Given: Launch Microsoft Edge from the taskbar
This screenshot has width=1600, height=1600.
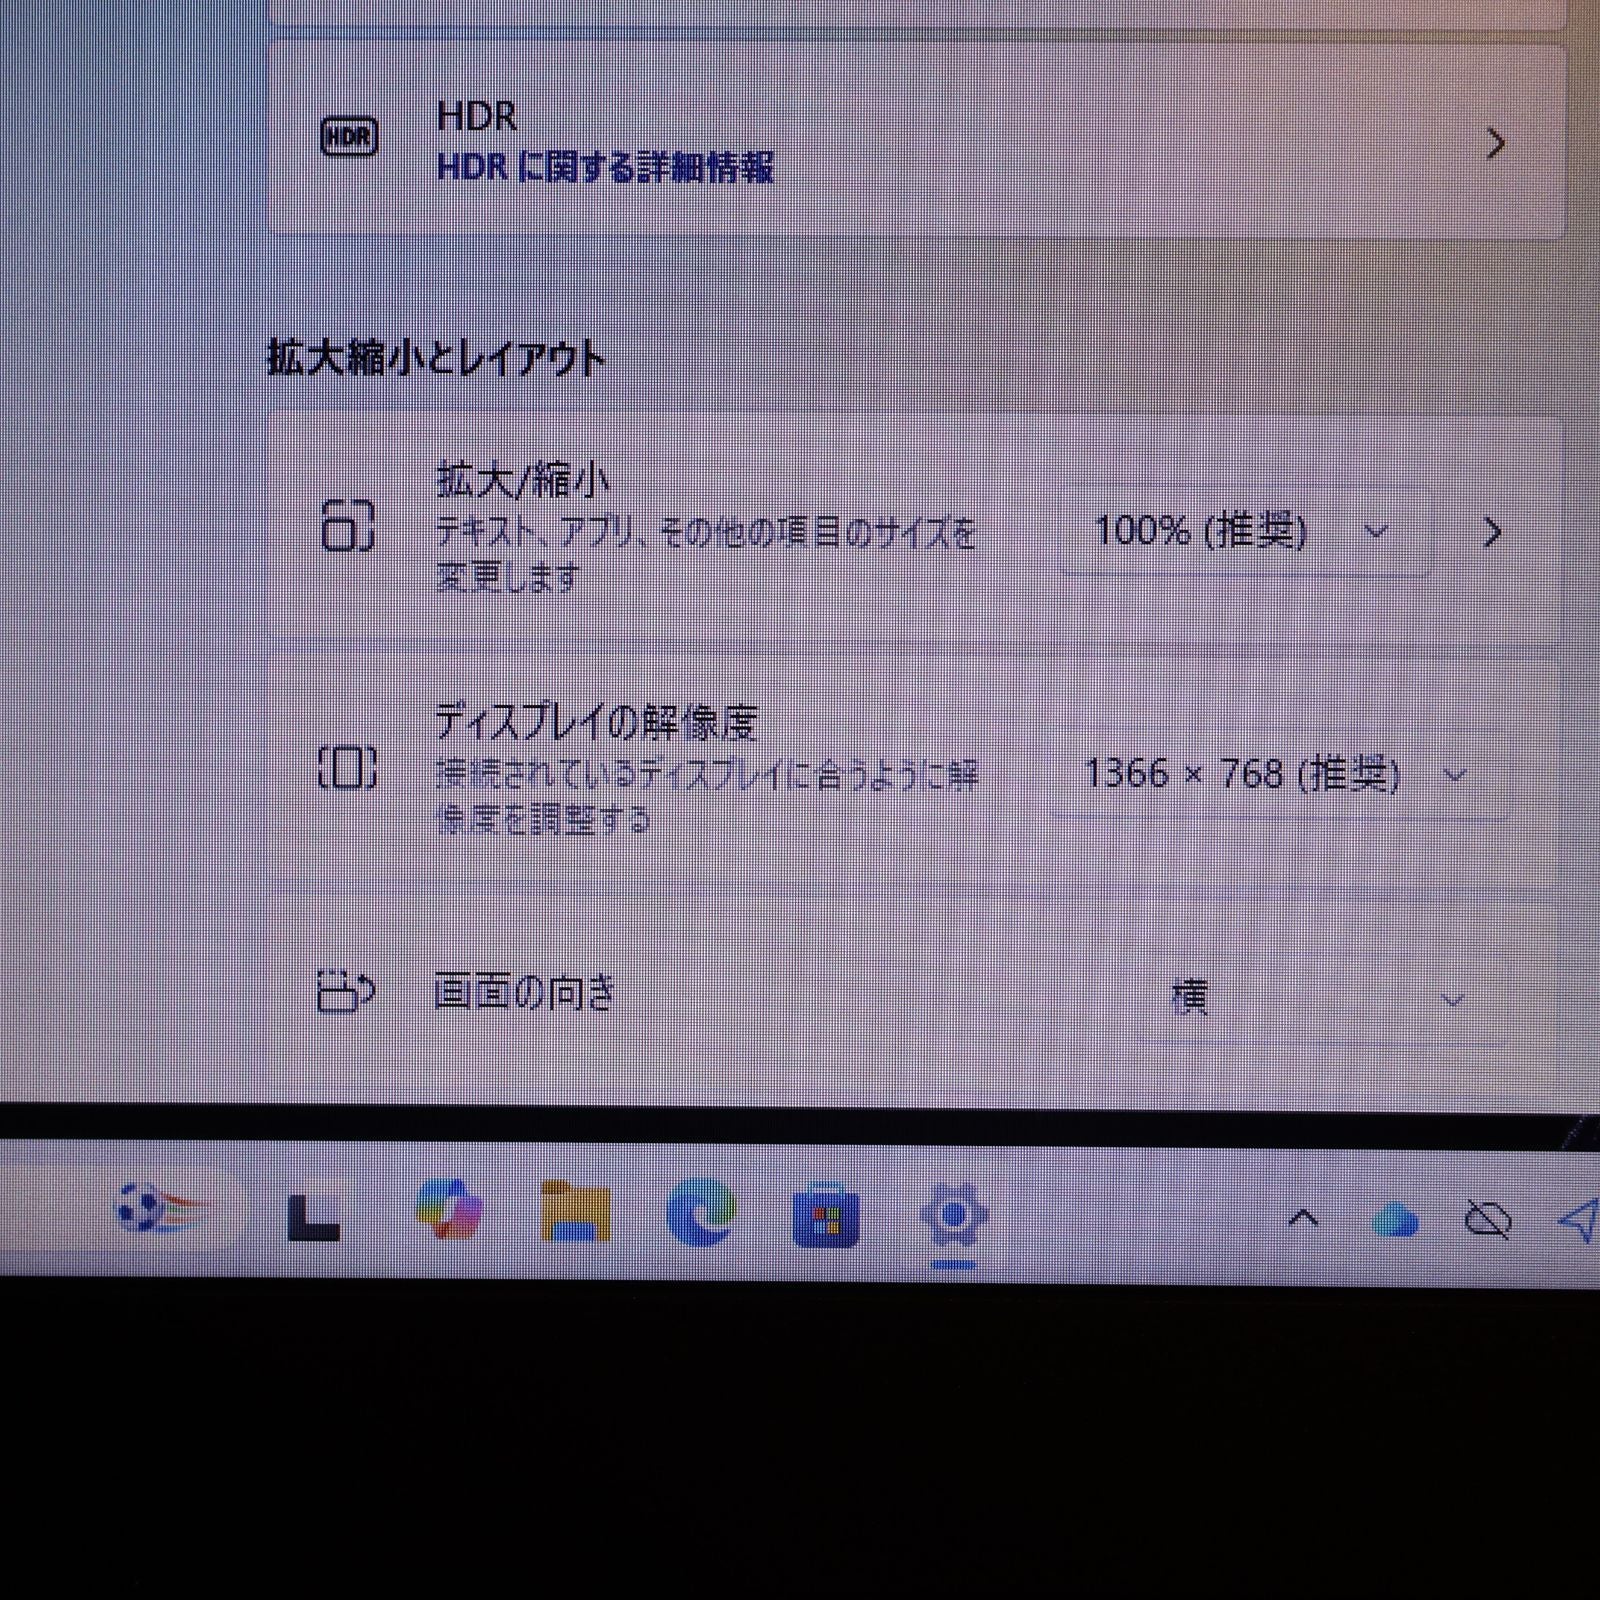Looking at the screenshot, I should click(x=701, y=1212).
